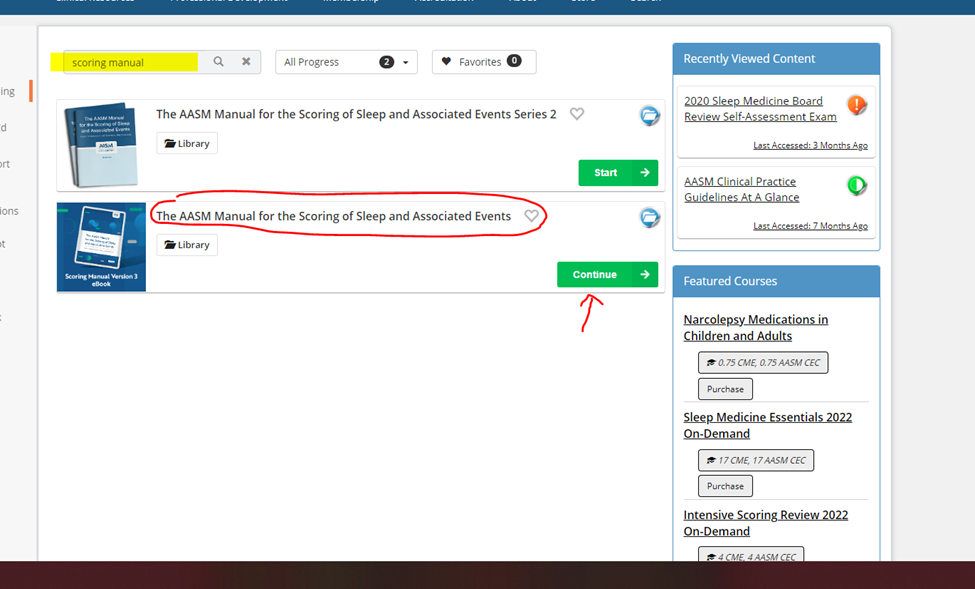Toggle the favorite heart on Series 2 course
975x589 pixels.
[577, 114]
